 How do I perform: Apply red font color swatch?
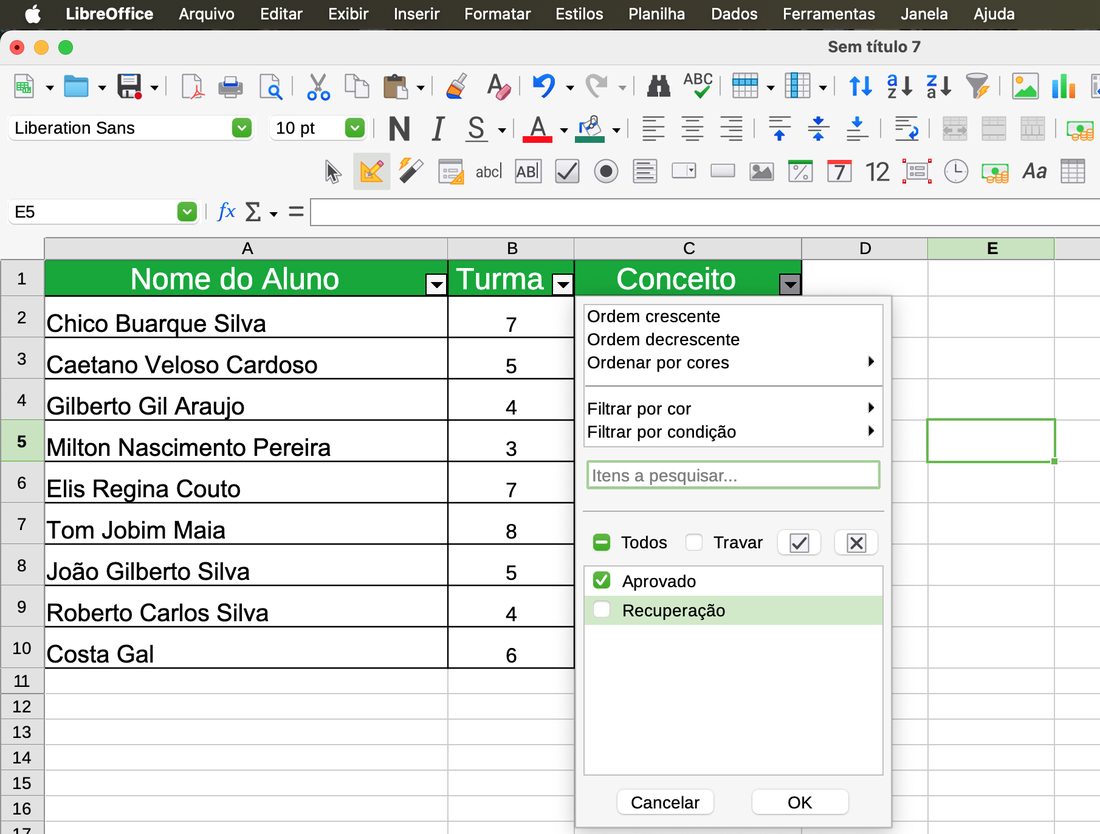pos(537,130)
